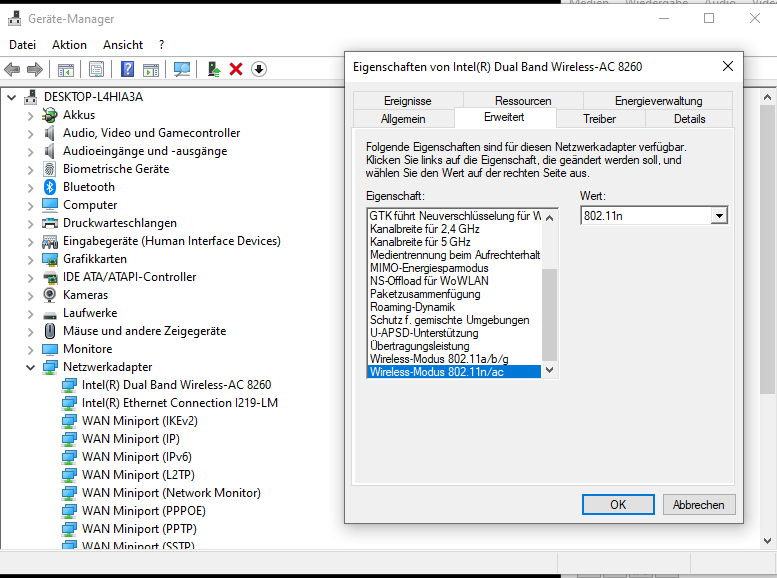777x578 pixels.
Task: Select the Akkus battery icon
Action: pyautogui.click(x=50, y=115)
